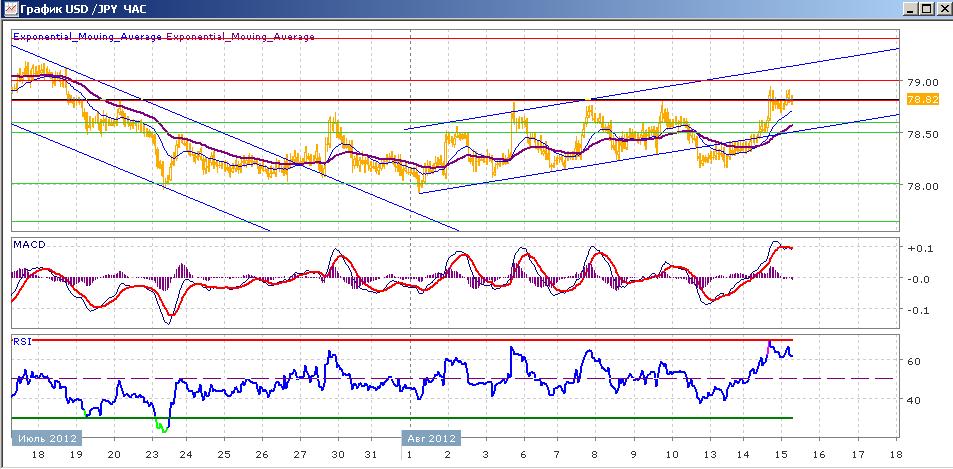
Task: Click date 27 on the time axis
Action: [300, 454]
